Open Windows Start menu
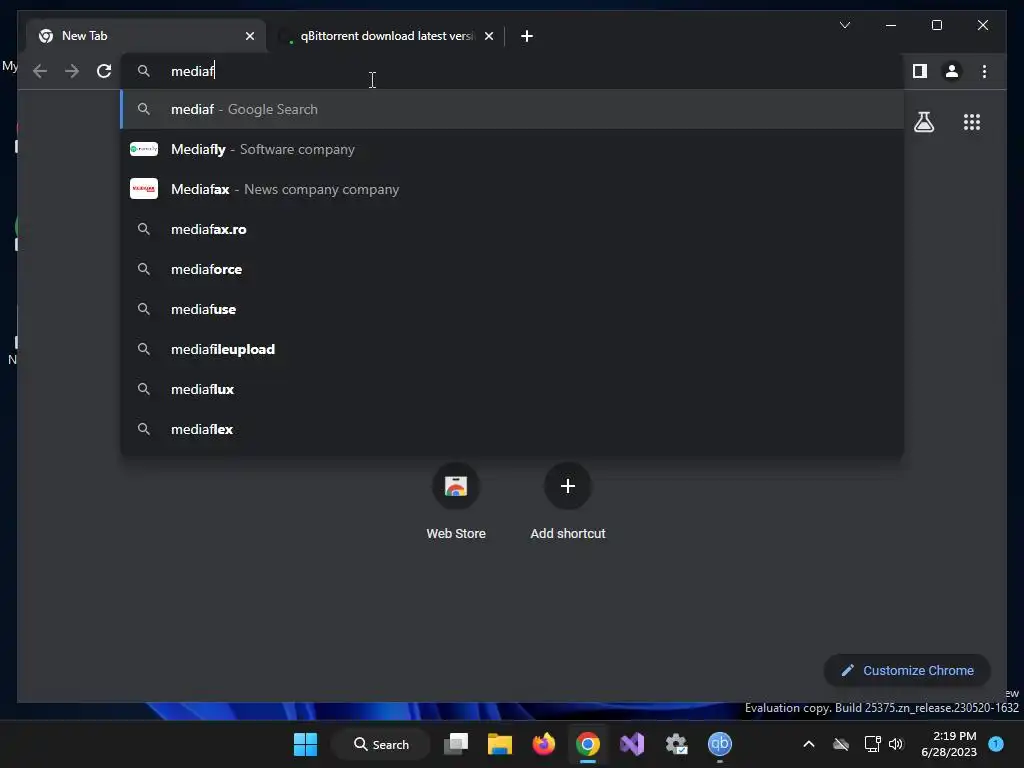This screenshot has height=768, width=1024. point(305,744)
